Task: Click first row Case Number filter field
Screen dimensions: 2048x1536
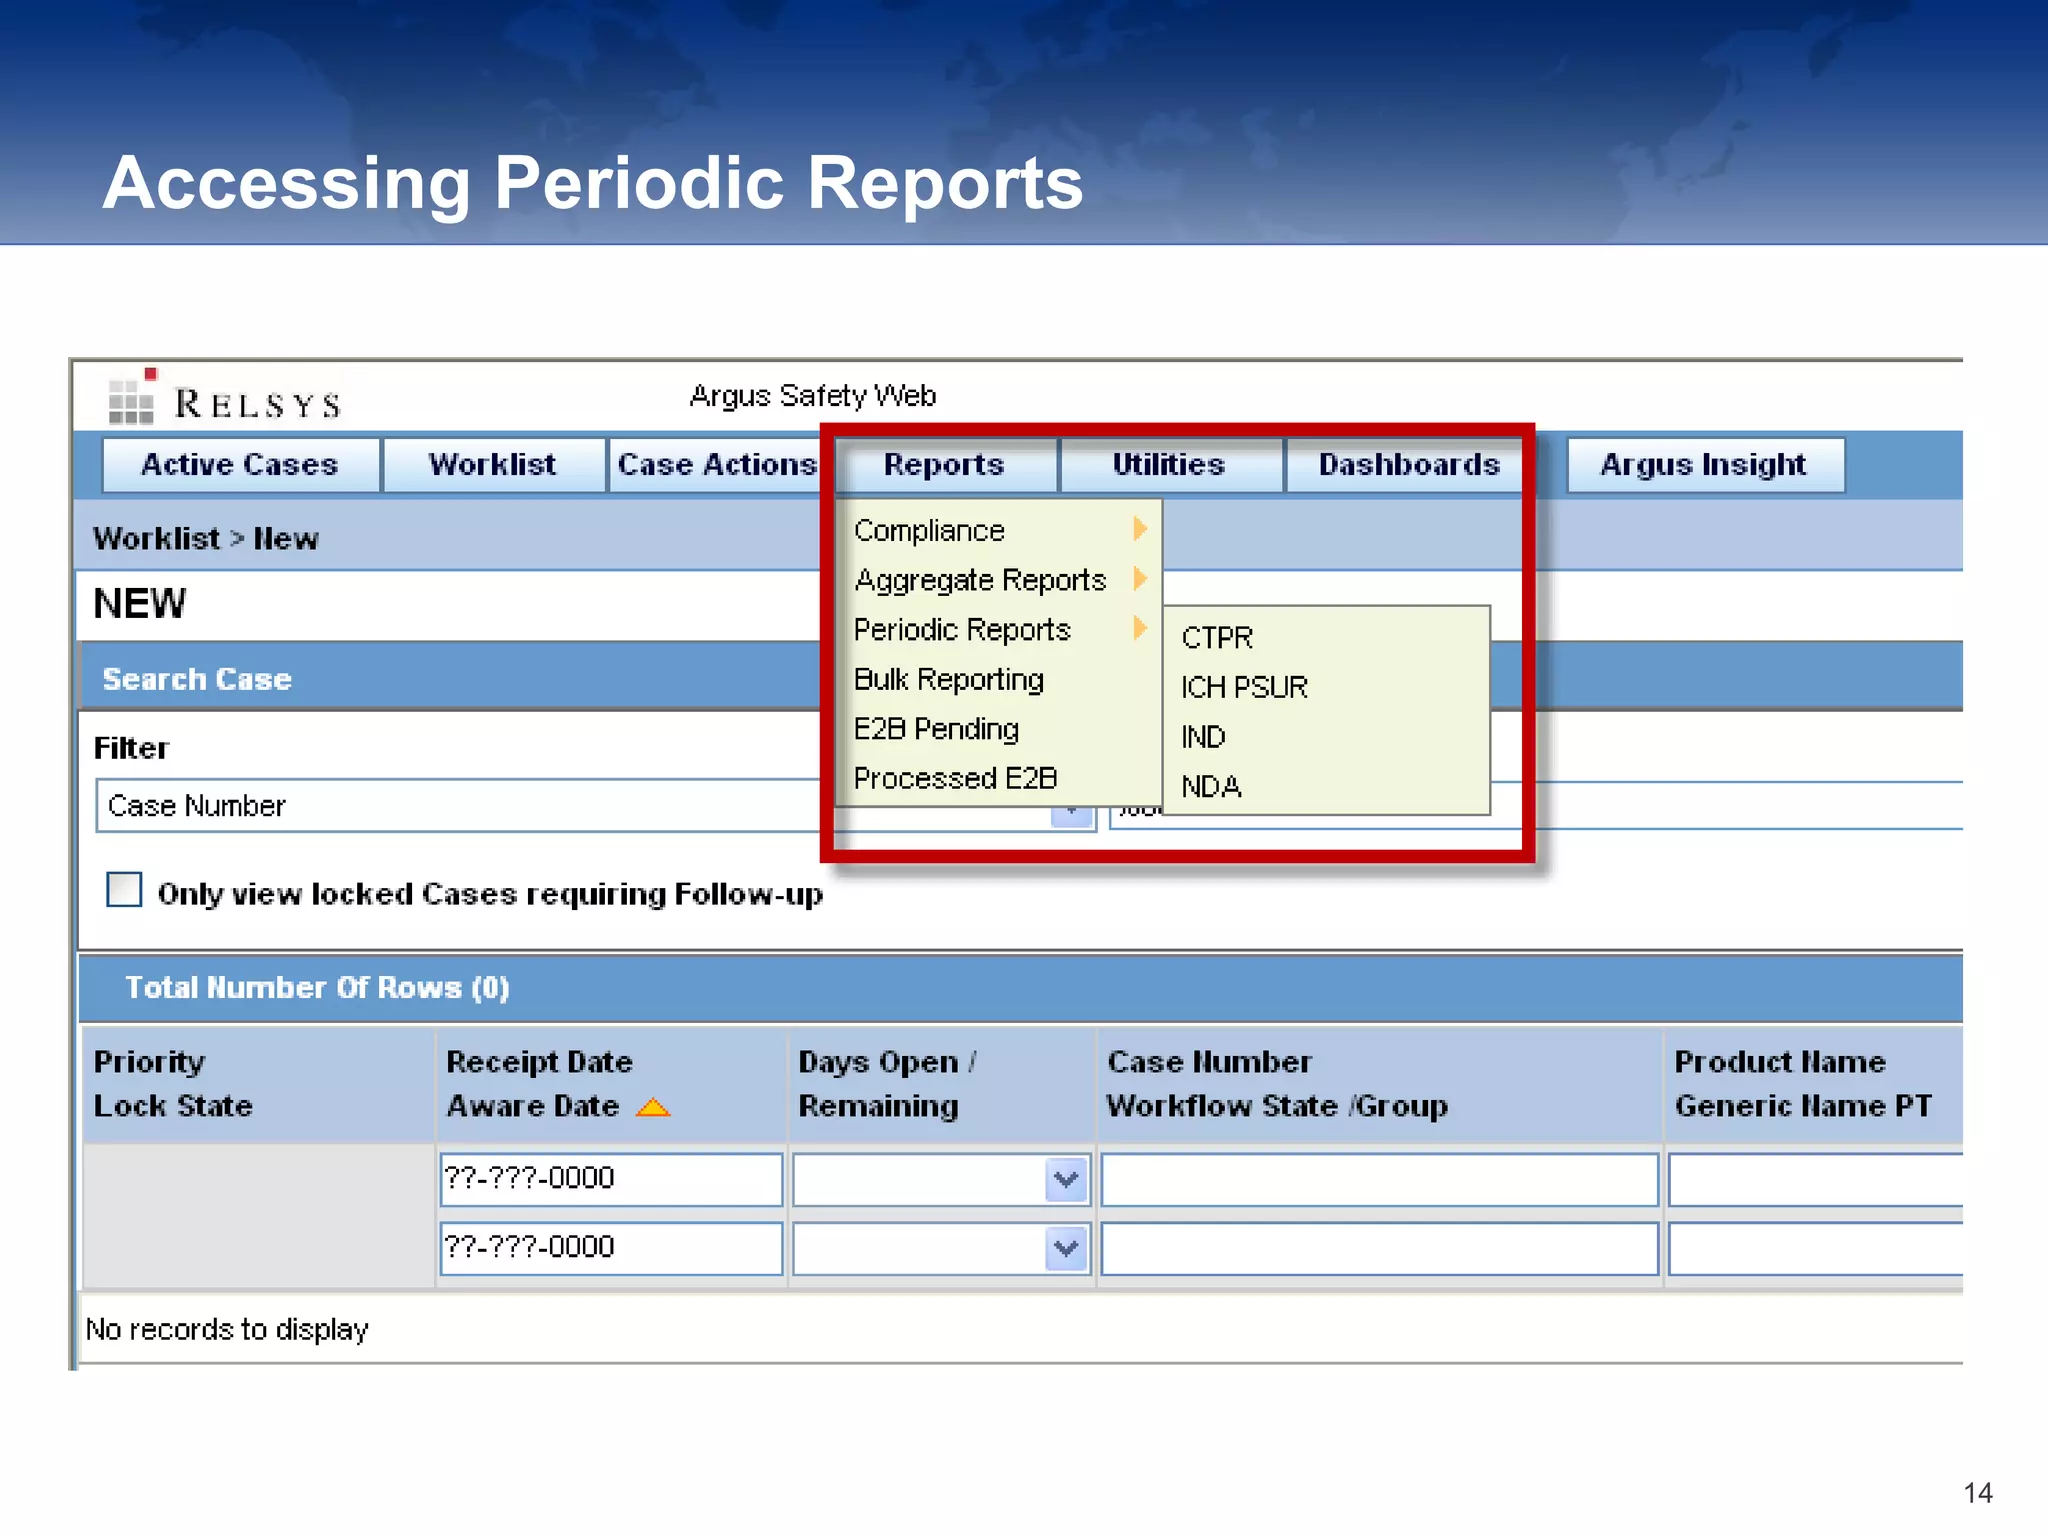Action: (1380, 1179)
